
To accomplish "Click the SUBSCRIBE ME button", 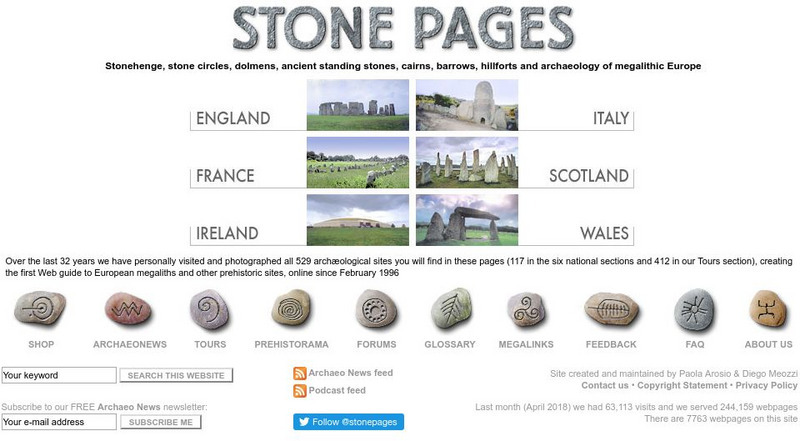I will click(161, 422).
